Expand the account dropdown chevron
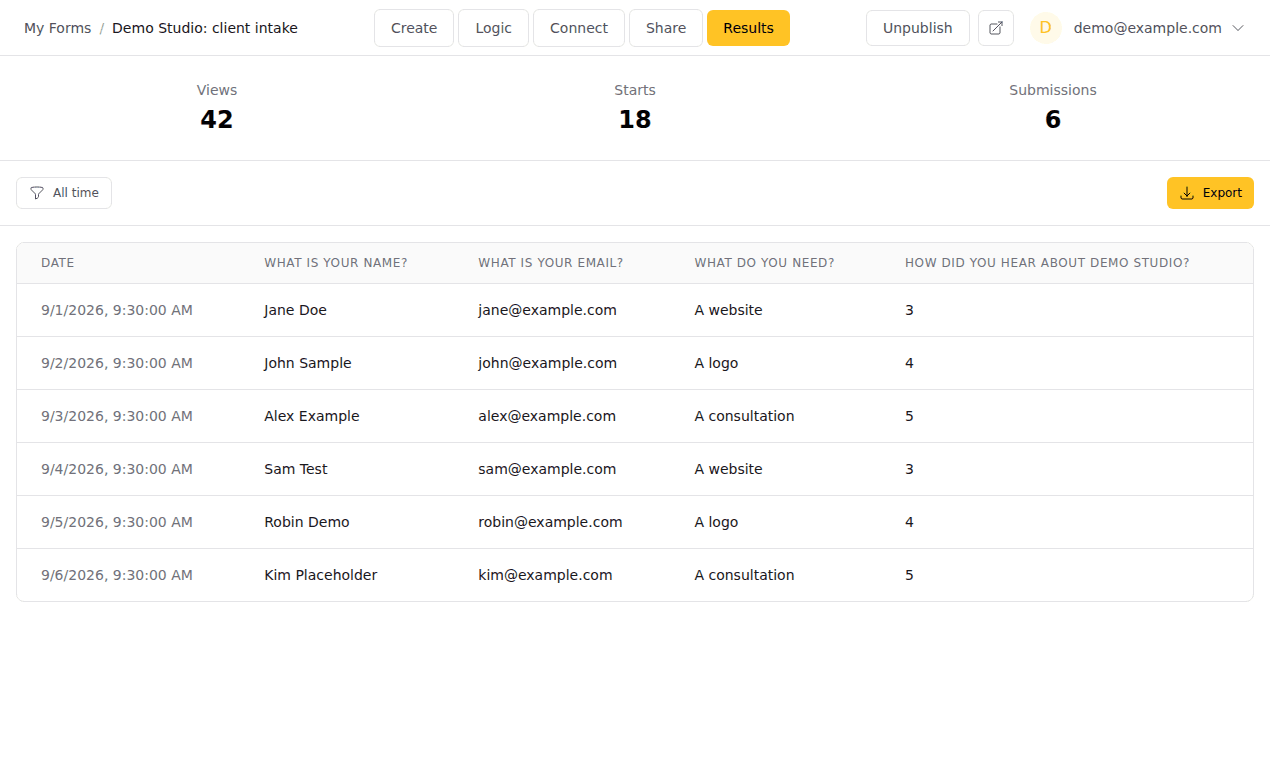Viewport: 1270px width, 760px height. coord(1238,28)
